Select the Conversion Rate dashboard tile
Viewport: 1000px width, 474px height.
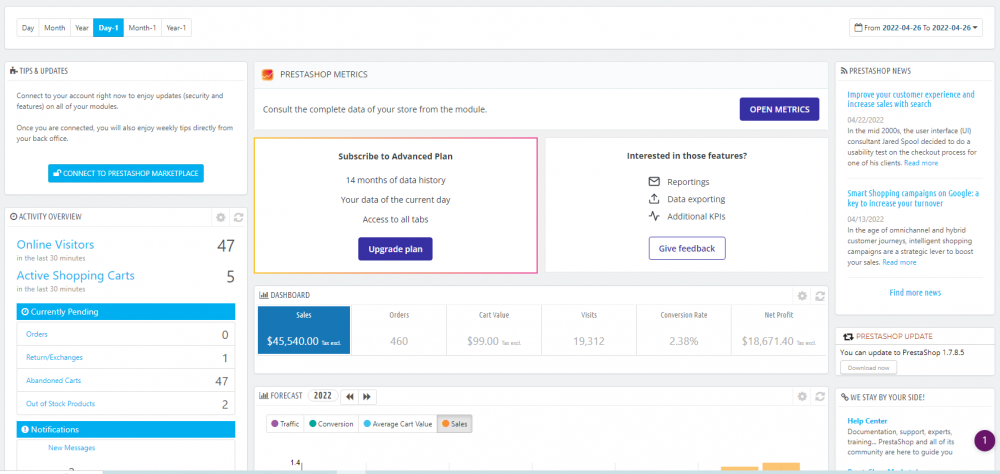pos(683,330)
